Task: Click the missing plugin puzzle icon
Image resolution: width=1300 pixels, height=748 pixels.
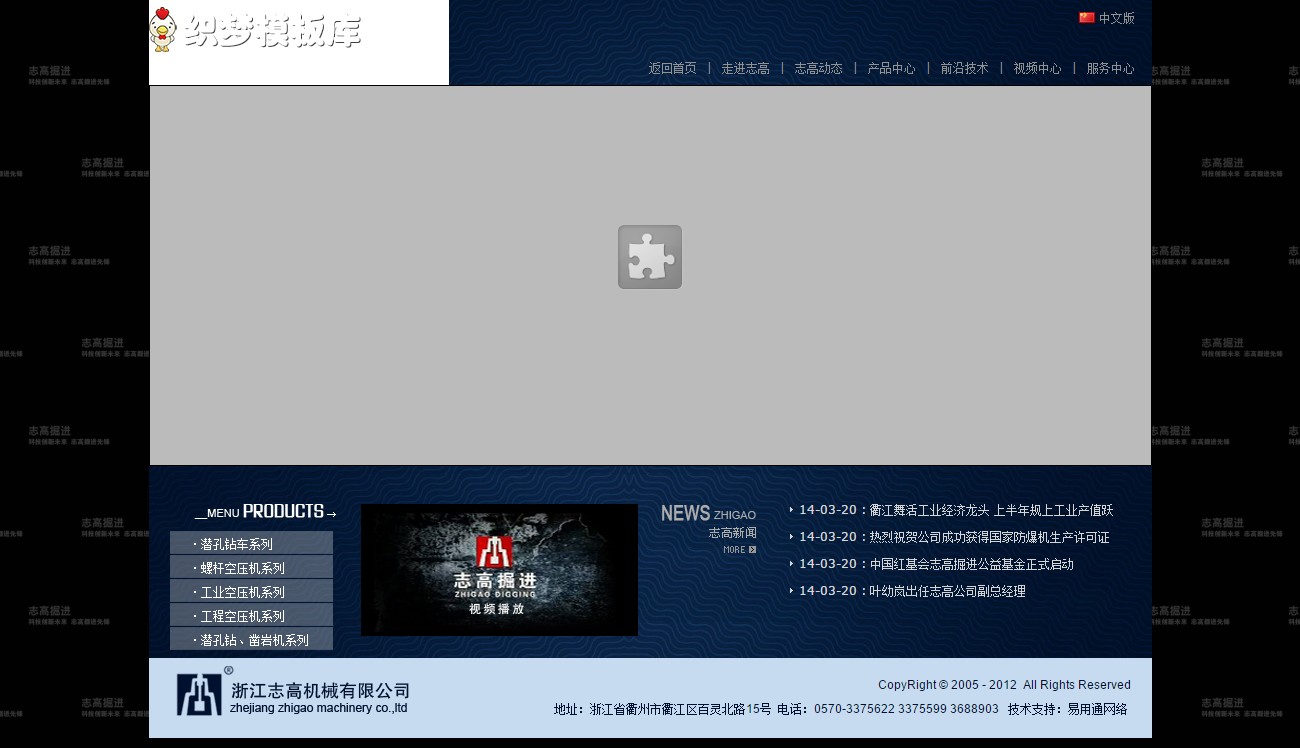Action: (650, 257)
